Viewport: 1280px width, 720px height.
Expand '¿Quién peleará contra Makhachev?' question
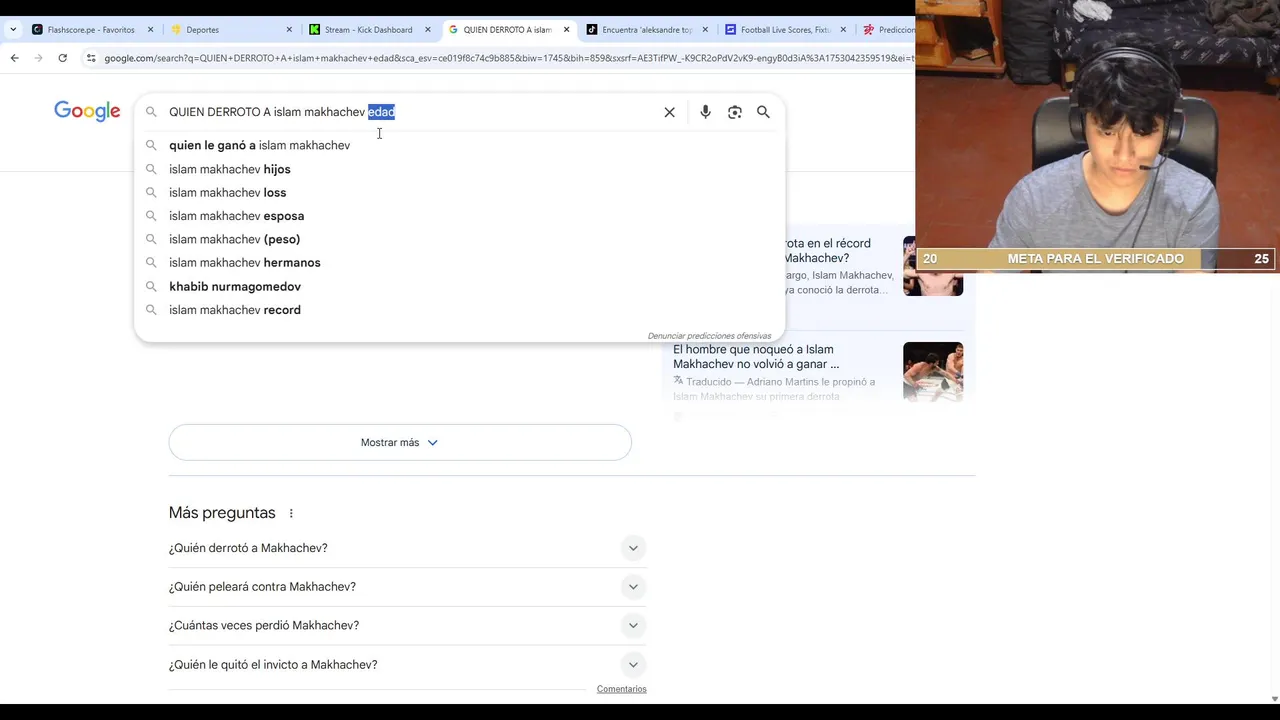[x=407, y=587]
